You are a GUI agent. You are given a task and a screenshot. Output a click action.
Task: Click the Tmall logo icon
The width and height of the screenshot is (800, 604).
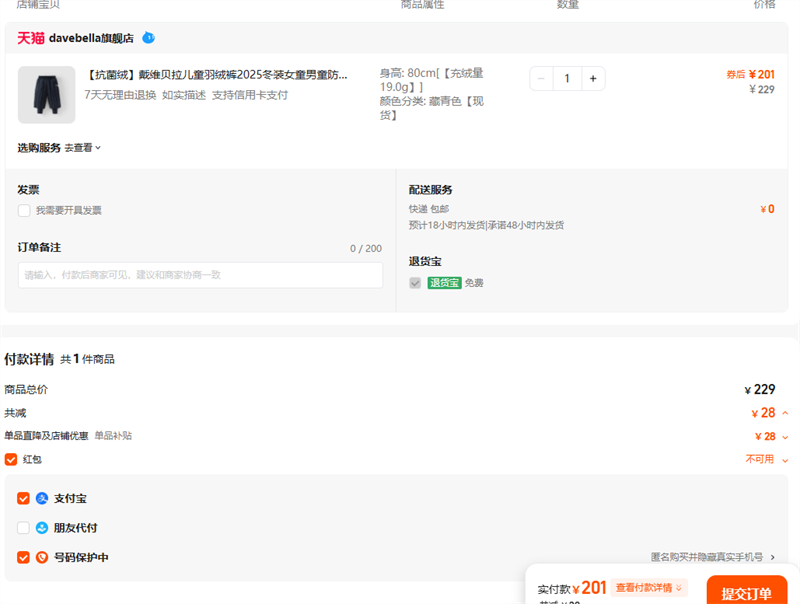(30, 38)
